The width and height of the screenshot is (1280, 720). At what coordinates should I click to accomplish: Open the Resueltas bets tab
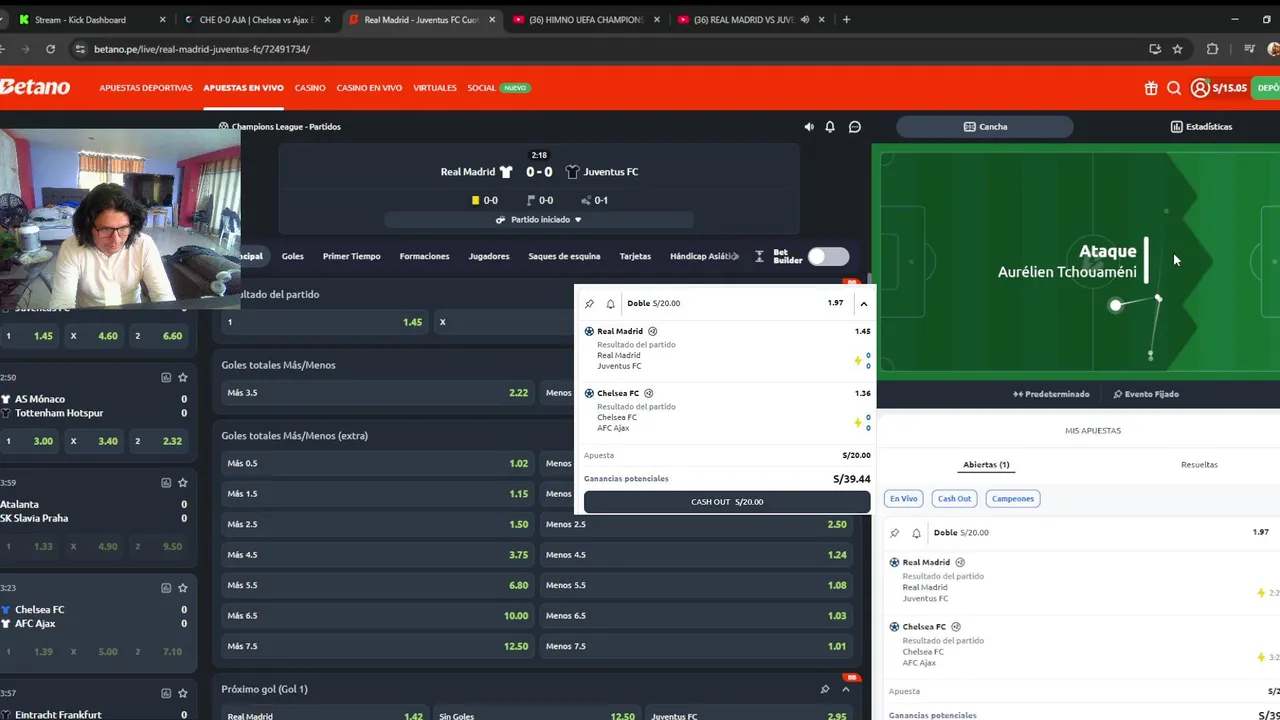tap(1199, 465)
